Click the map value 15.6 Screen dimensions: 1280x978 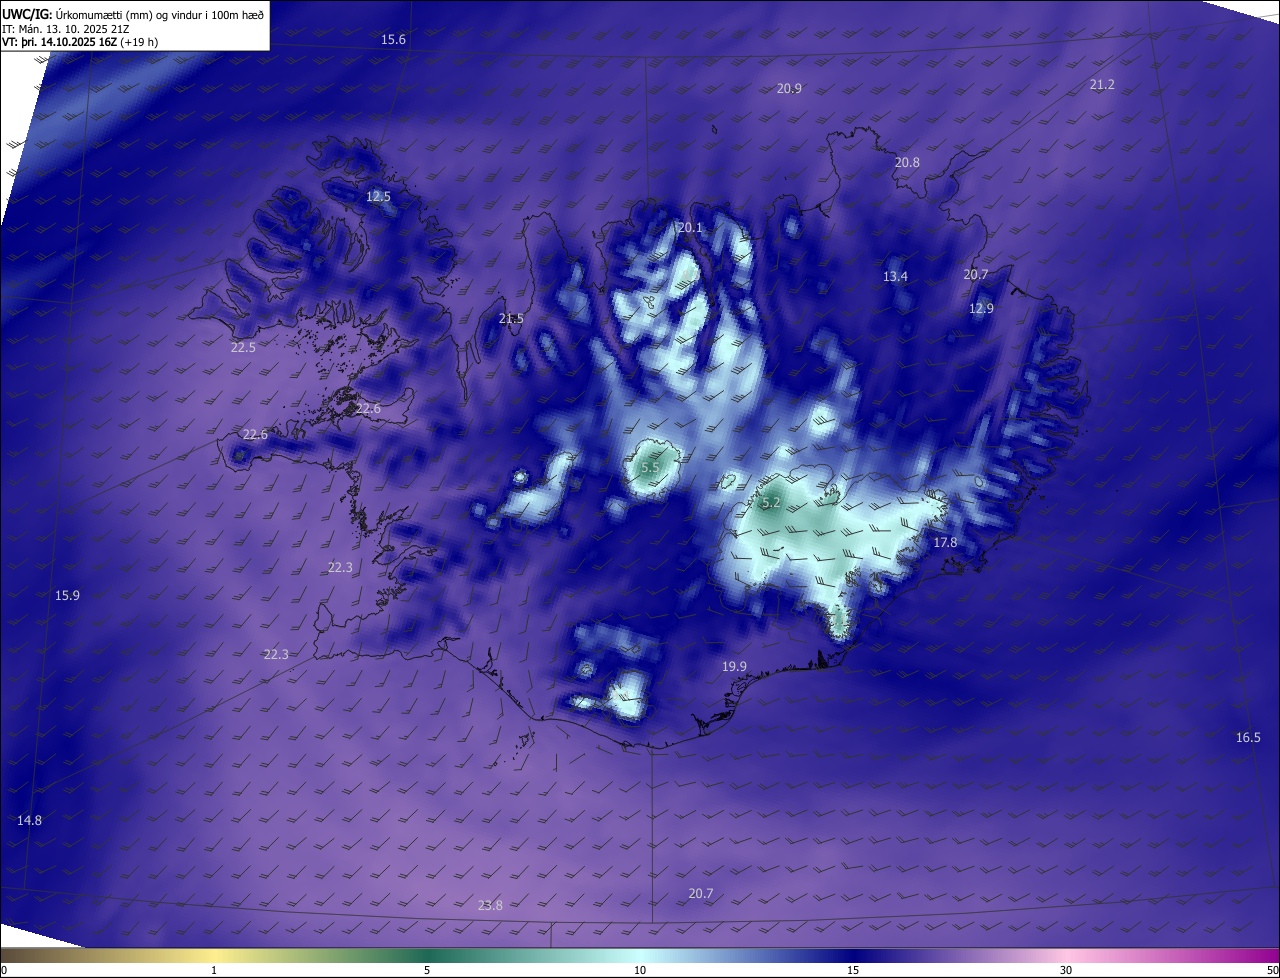click(394, 40)
